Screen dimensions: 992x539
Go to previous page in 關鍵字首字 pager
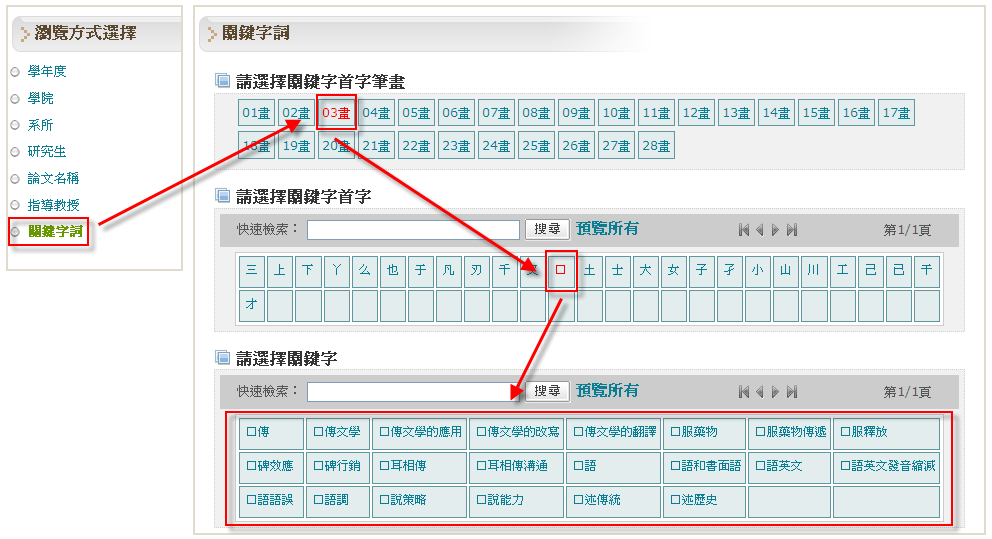coord(759,230)
